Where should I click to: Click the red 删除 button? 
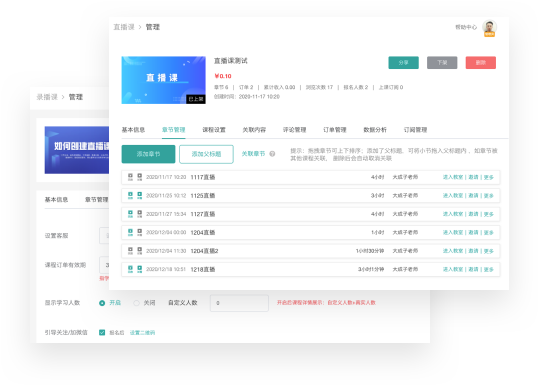(481, 63)
